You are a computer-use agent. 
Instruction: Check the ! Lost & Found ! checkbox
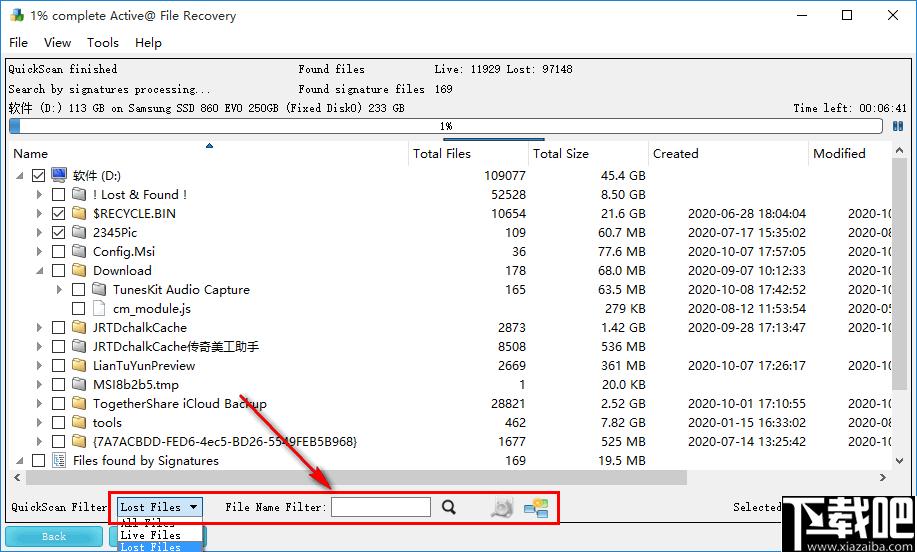coord(58,194)
